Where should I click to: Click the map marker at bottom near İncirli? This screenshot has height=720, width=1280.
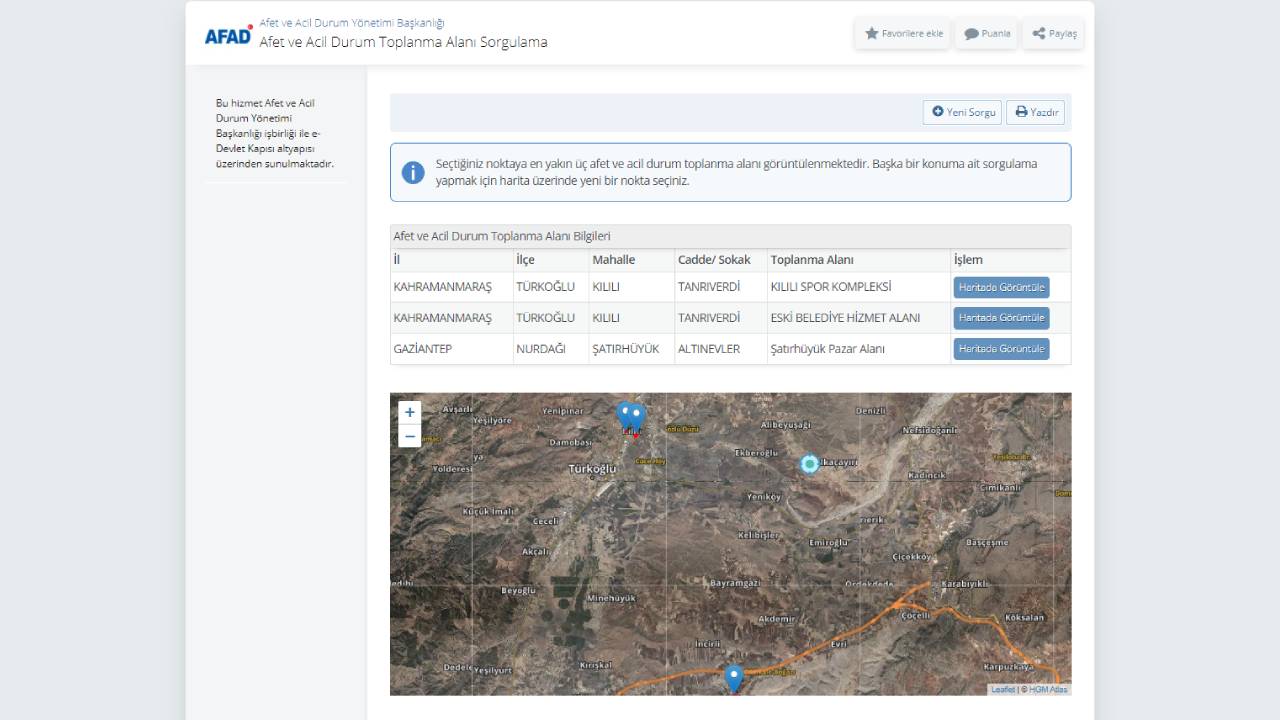[x=734, y=677]
